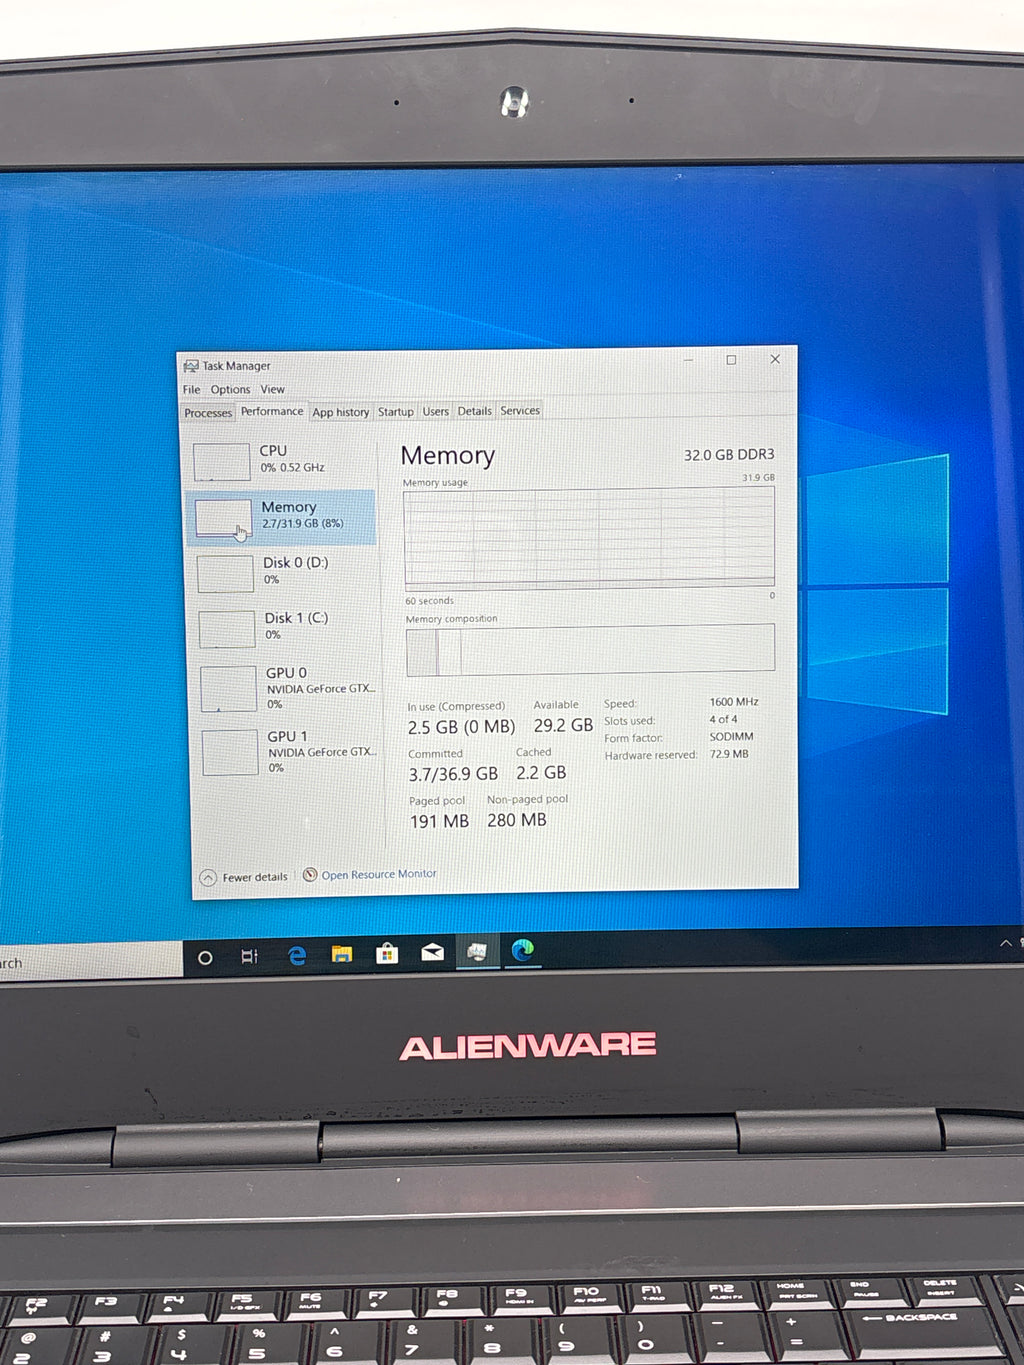Viewport: 1024px width, 1365px height.
Task: Open the Startup tab
Action: [395, 411]
